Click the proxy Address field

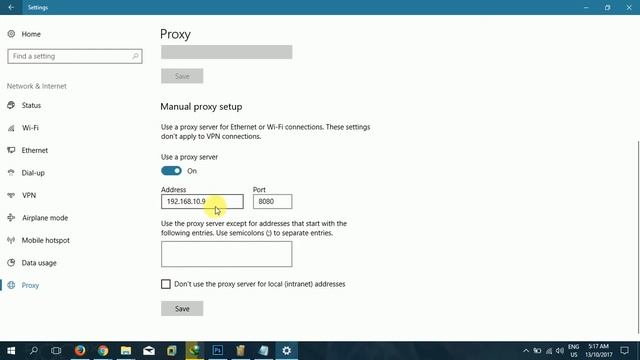click(x=202, y=201)
